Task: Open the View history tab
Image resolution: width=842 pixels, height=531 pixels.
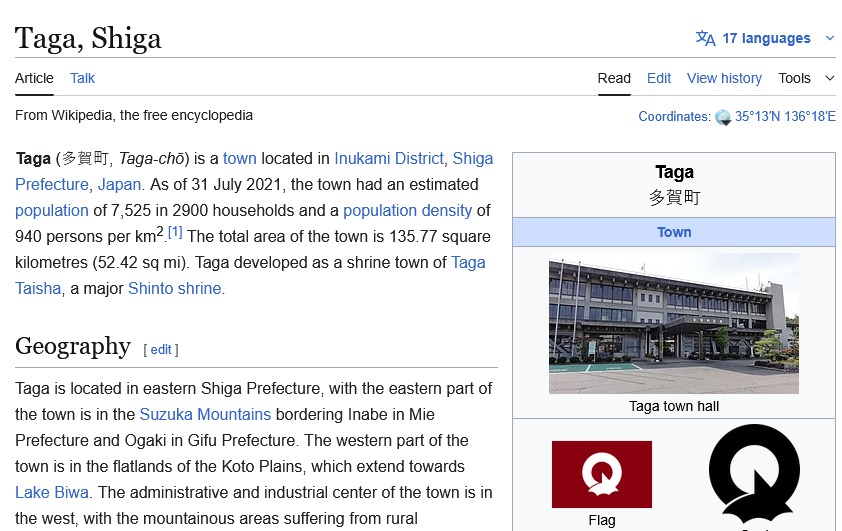Action: pyautogui.click(x=724, y=78)
